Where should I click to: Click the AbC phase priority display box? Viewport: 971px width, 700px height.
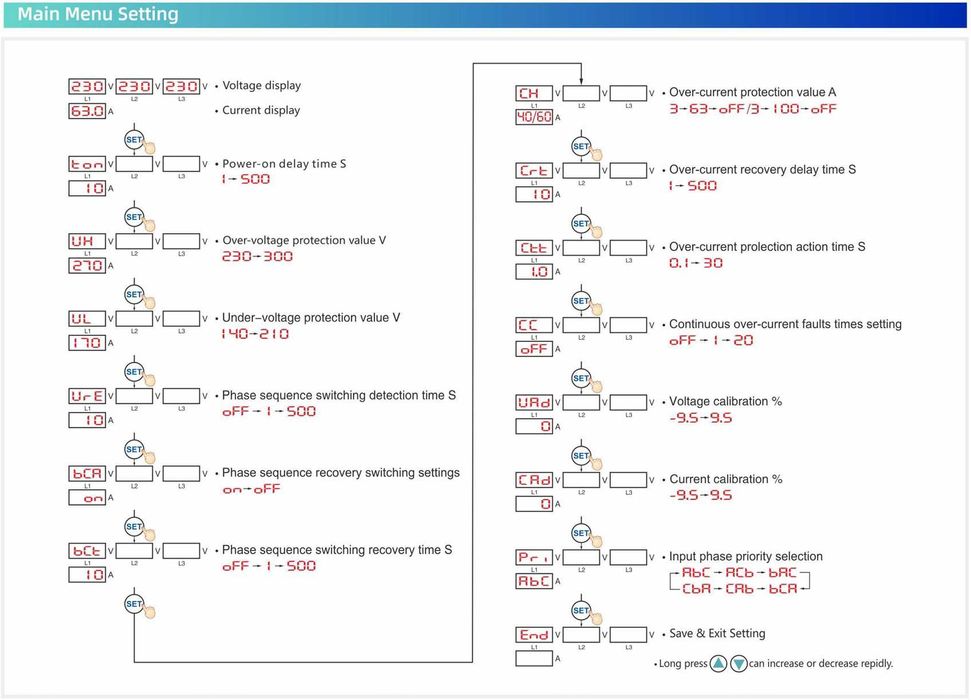pyautogui.click(x=534, y=581)
